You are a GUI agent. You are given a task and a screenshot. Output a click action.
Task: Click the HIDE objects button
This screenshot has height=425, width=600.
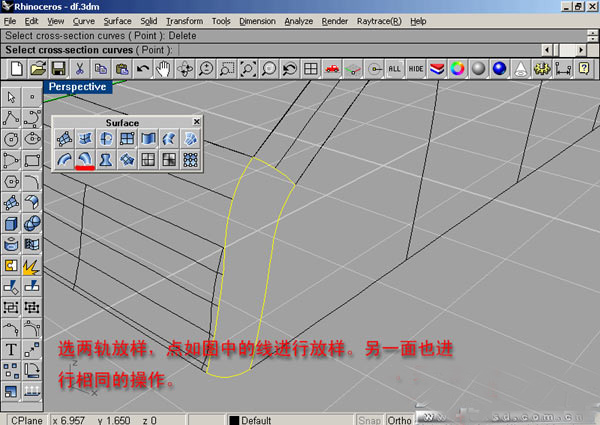[x=415, y=68]
